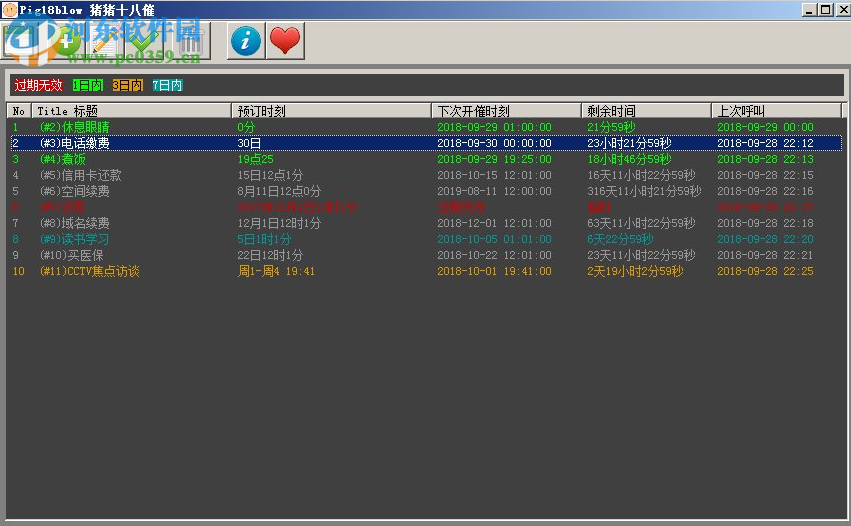Select the (#9)读书学习 reminder row
Image resolution: width=851 pixels, height=526 pixels.
point(426,239)
